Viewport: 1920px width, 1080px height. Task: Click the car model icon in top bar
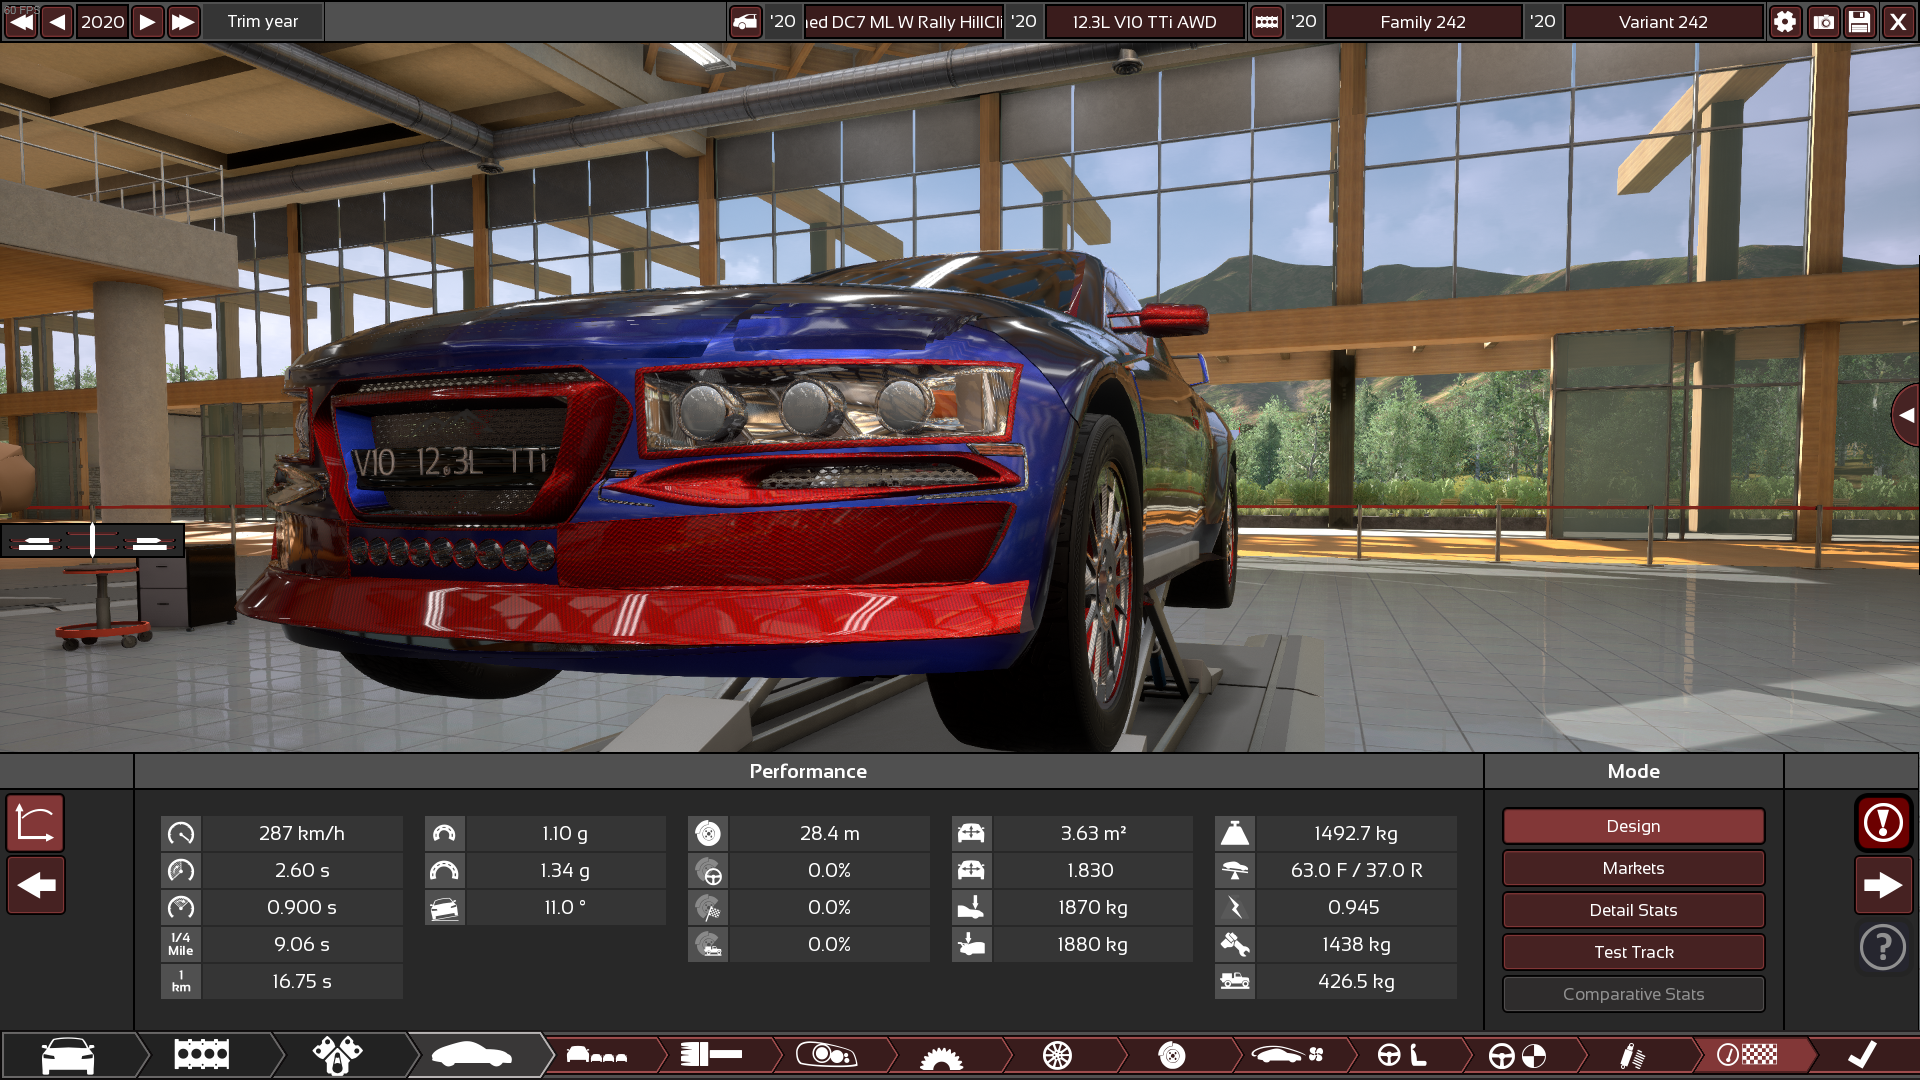coord(745,21)
